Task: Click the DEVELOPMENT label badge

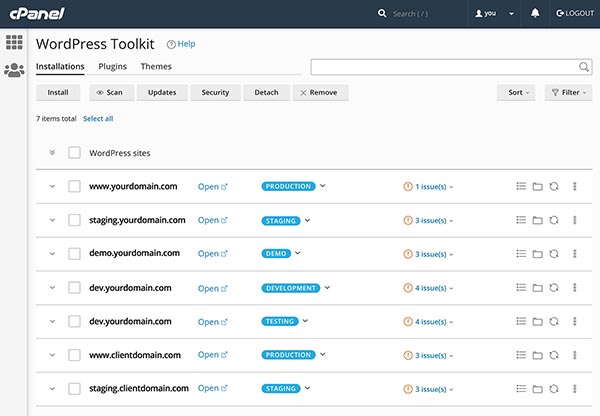Action: point(291,288)
